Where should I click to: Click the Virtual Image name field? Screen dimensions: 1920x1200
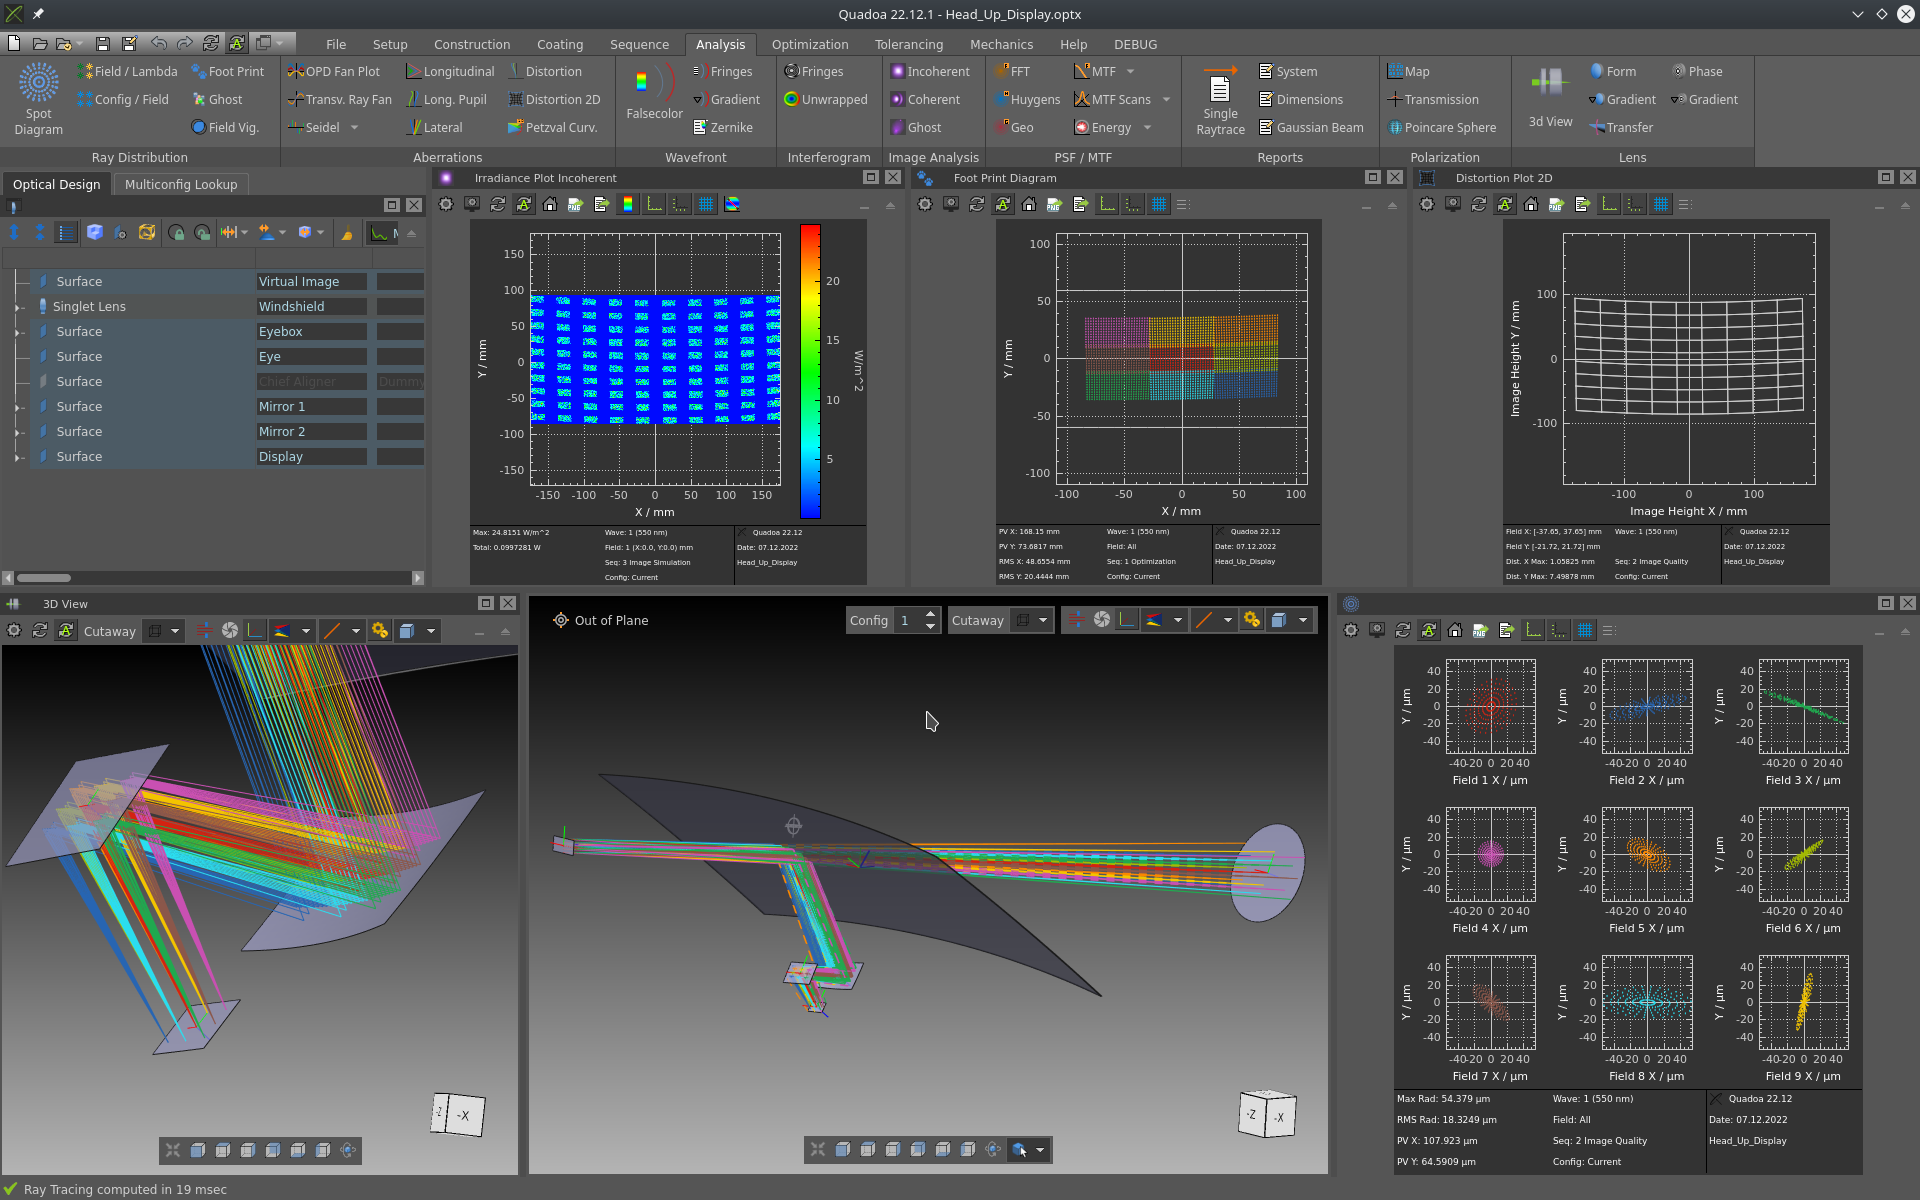click(311, 282)
